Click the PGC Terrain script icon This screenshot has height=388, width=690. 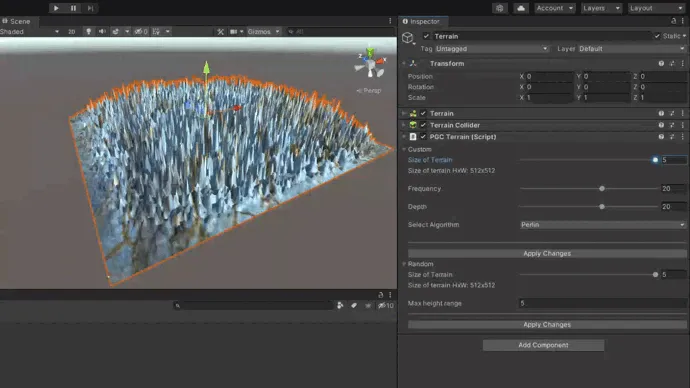click(x=413, y=137)
